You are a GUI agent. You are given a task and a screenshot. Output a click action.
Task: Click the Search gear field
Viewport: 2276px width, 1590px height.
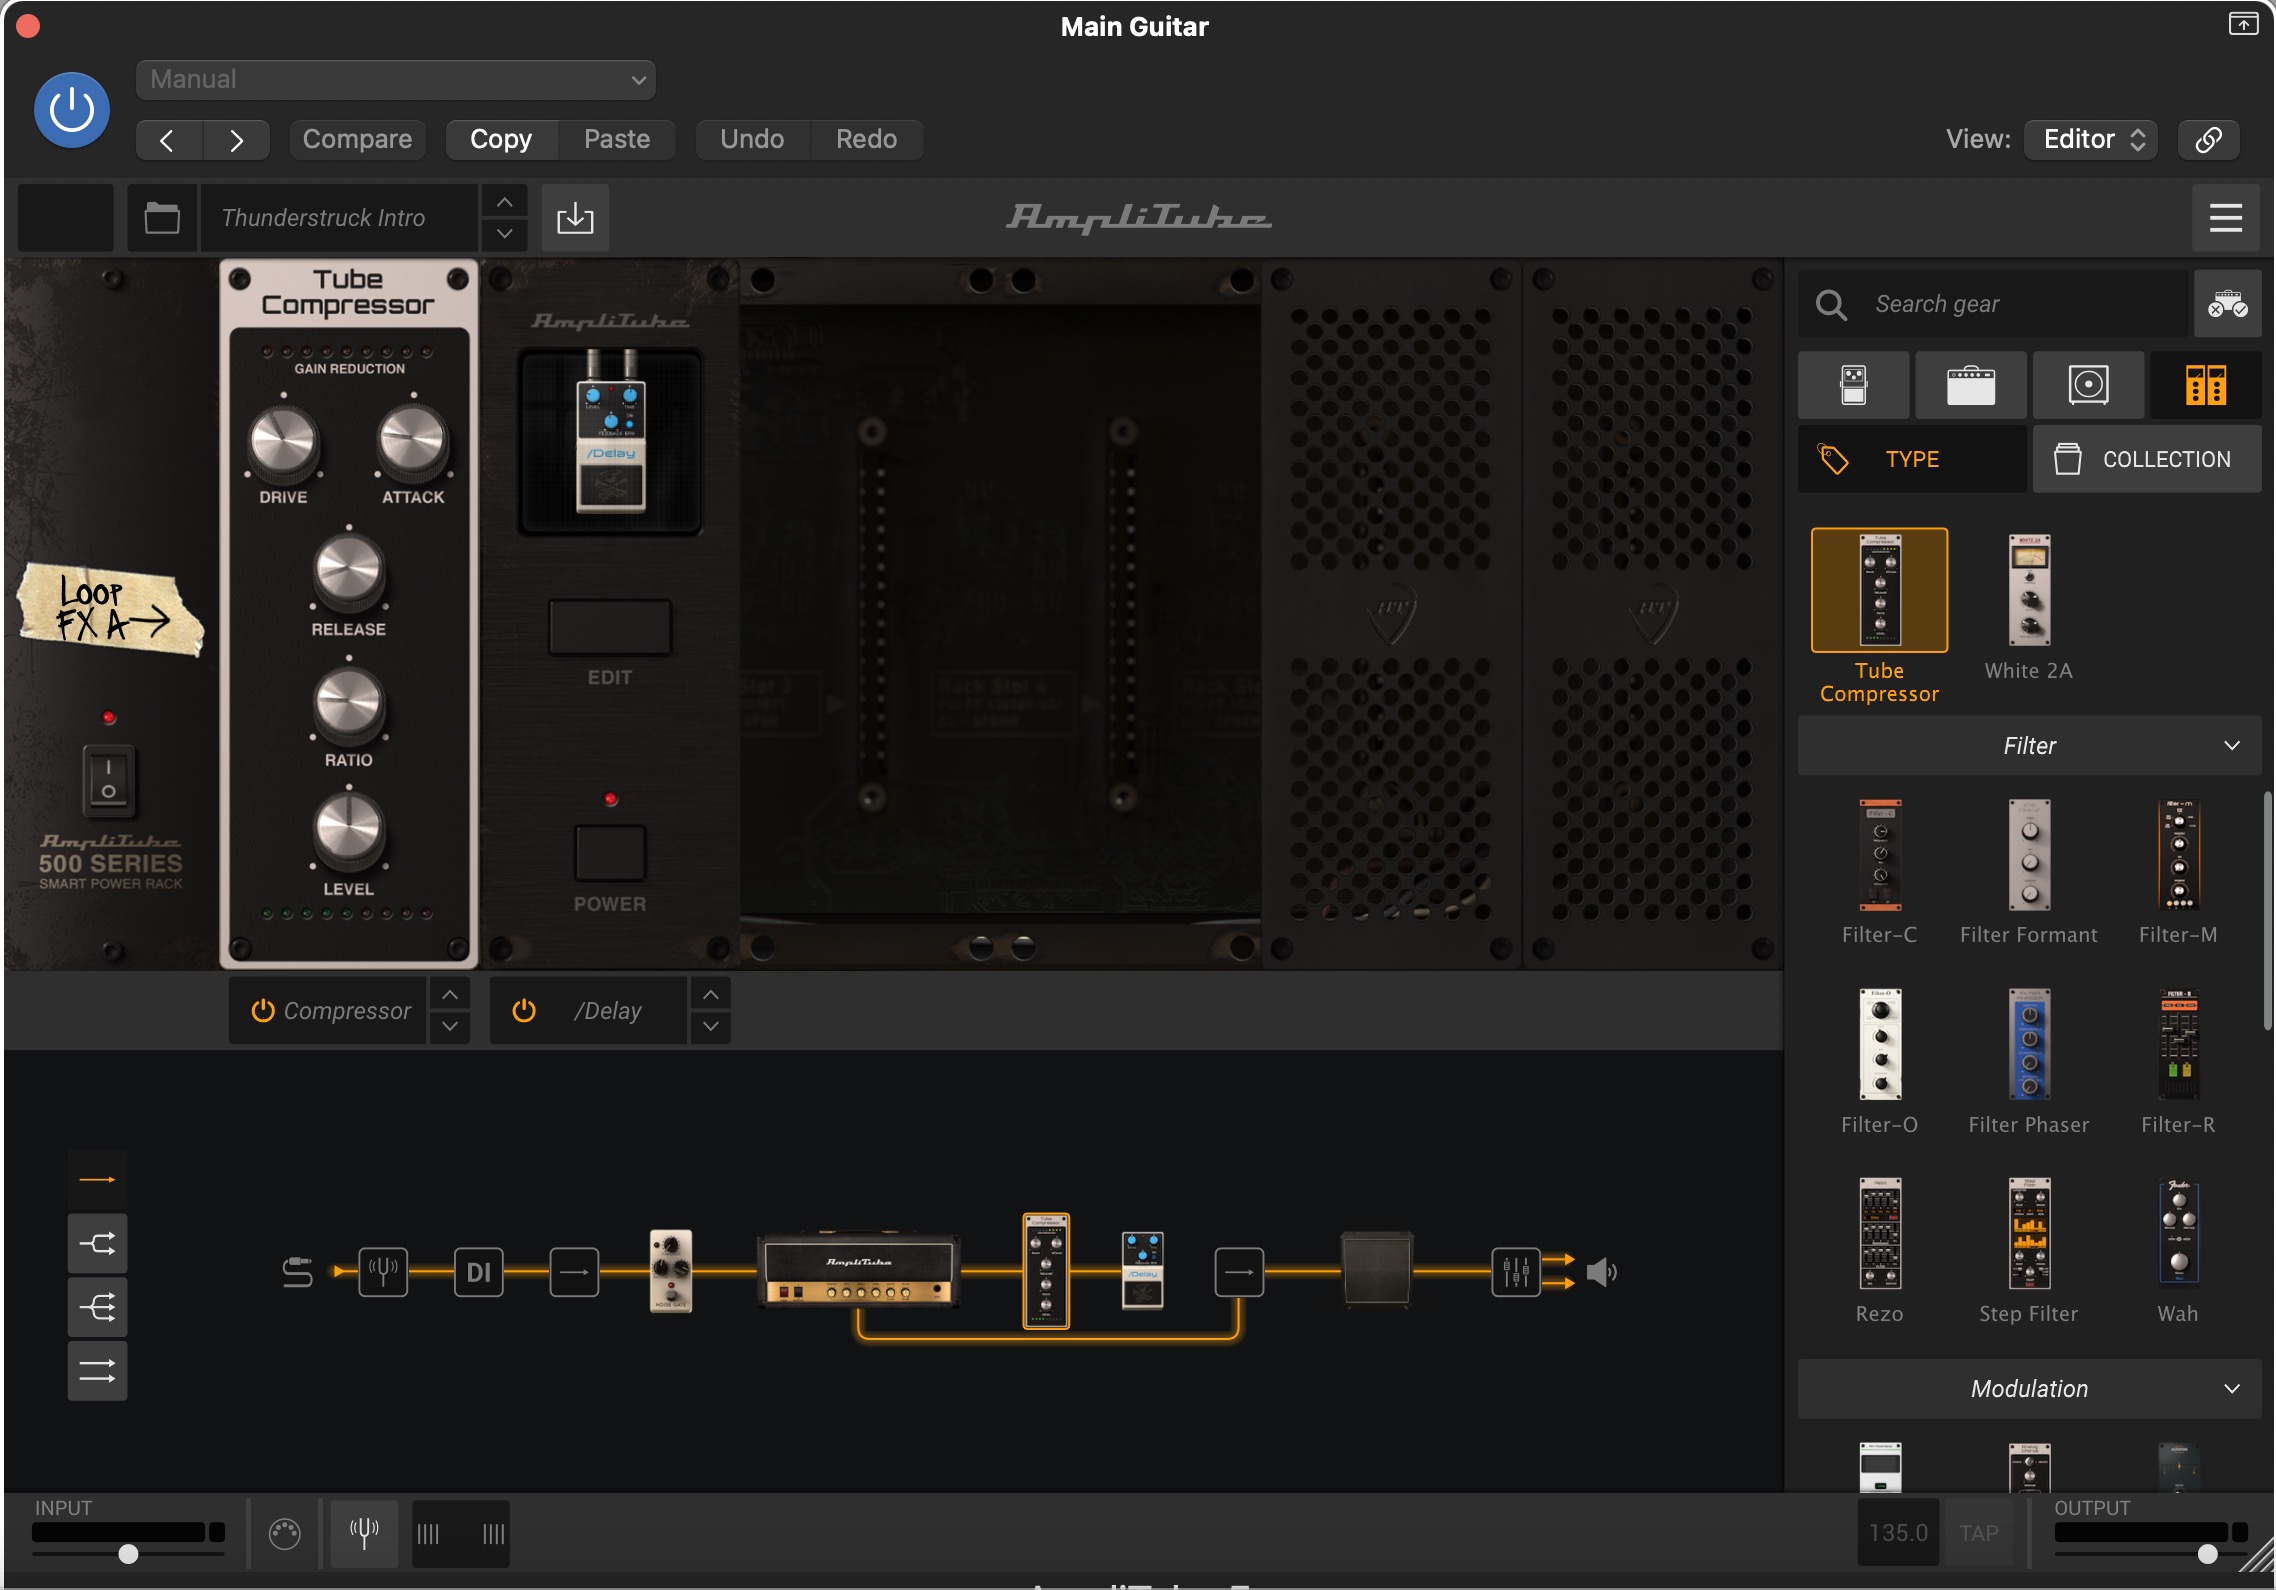1993,304
